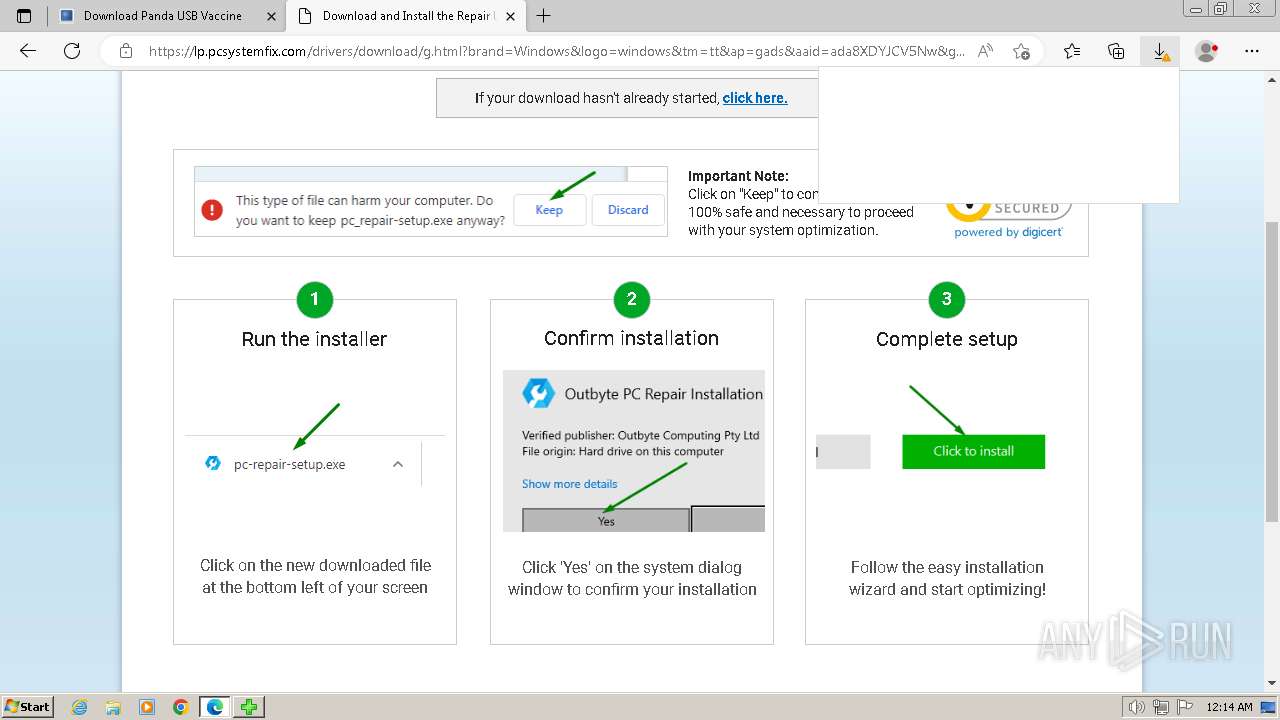This screenshot has height=720, width=1280.
Task: Click the red warning icon in the image
Action: [x=212, y=210]
